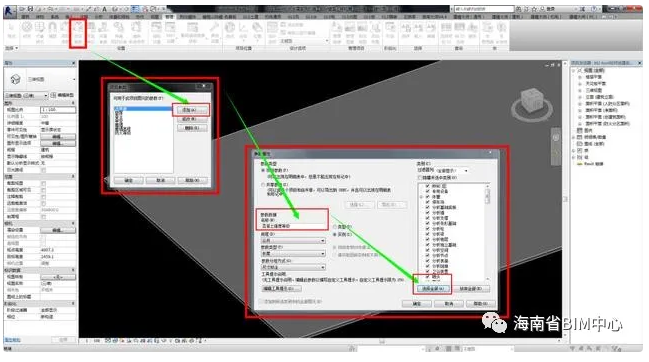Click the Coordinates ribbon icon

tap(243, 31)
